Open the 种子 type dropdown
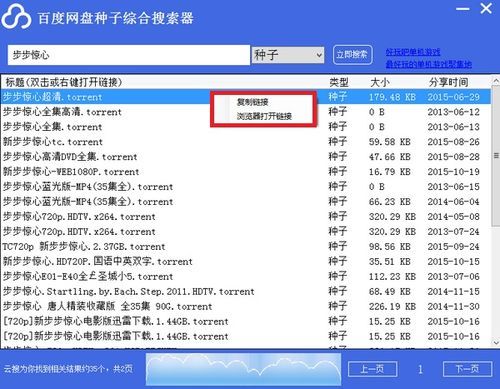Image resolution: width=500 pixels, height=389 pixels. tap(288, 55)
